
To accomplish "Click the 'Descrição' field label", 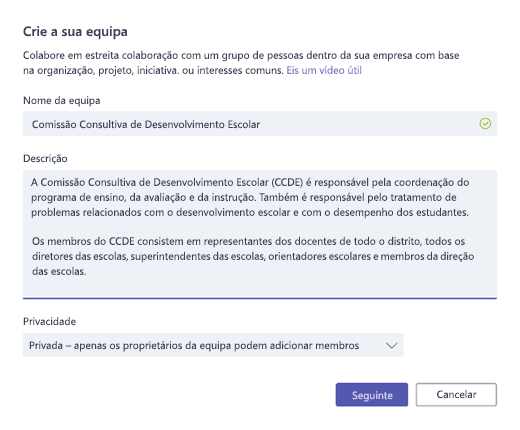I will pos(45,158).
